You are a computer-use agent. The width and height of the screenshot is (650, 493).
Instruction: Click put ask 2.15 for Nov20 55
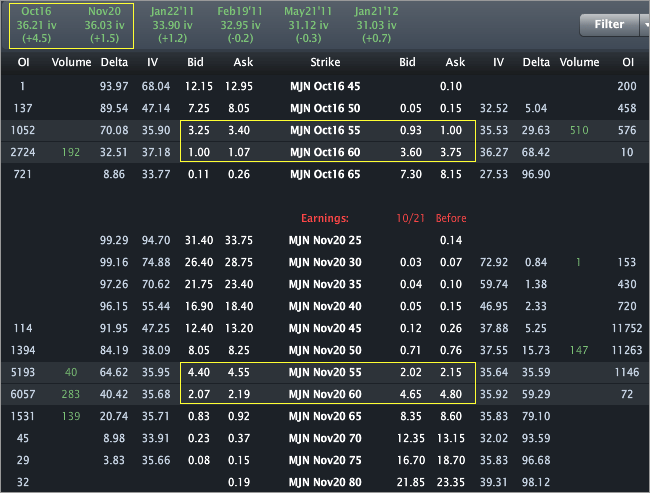point(451,372)
